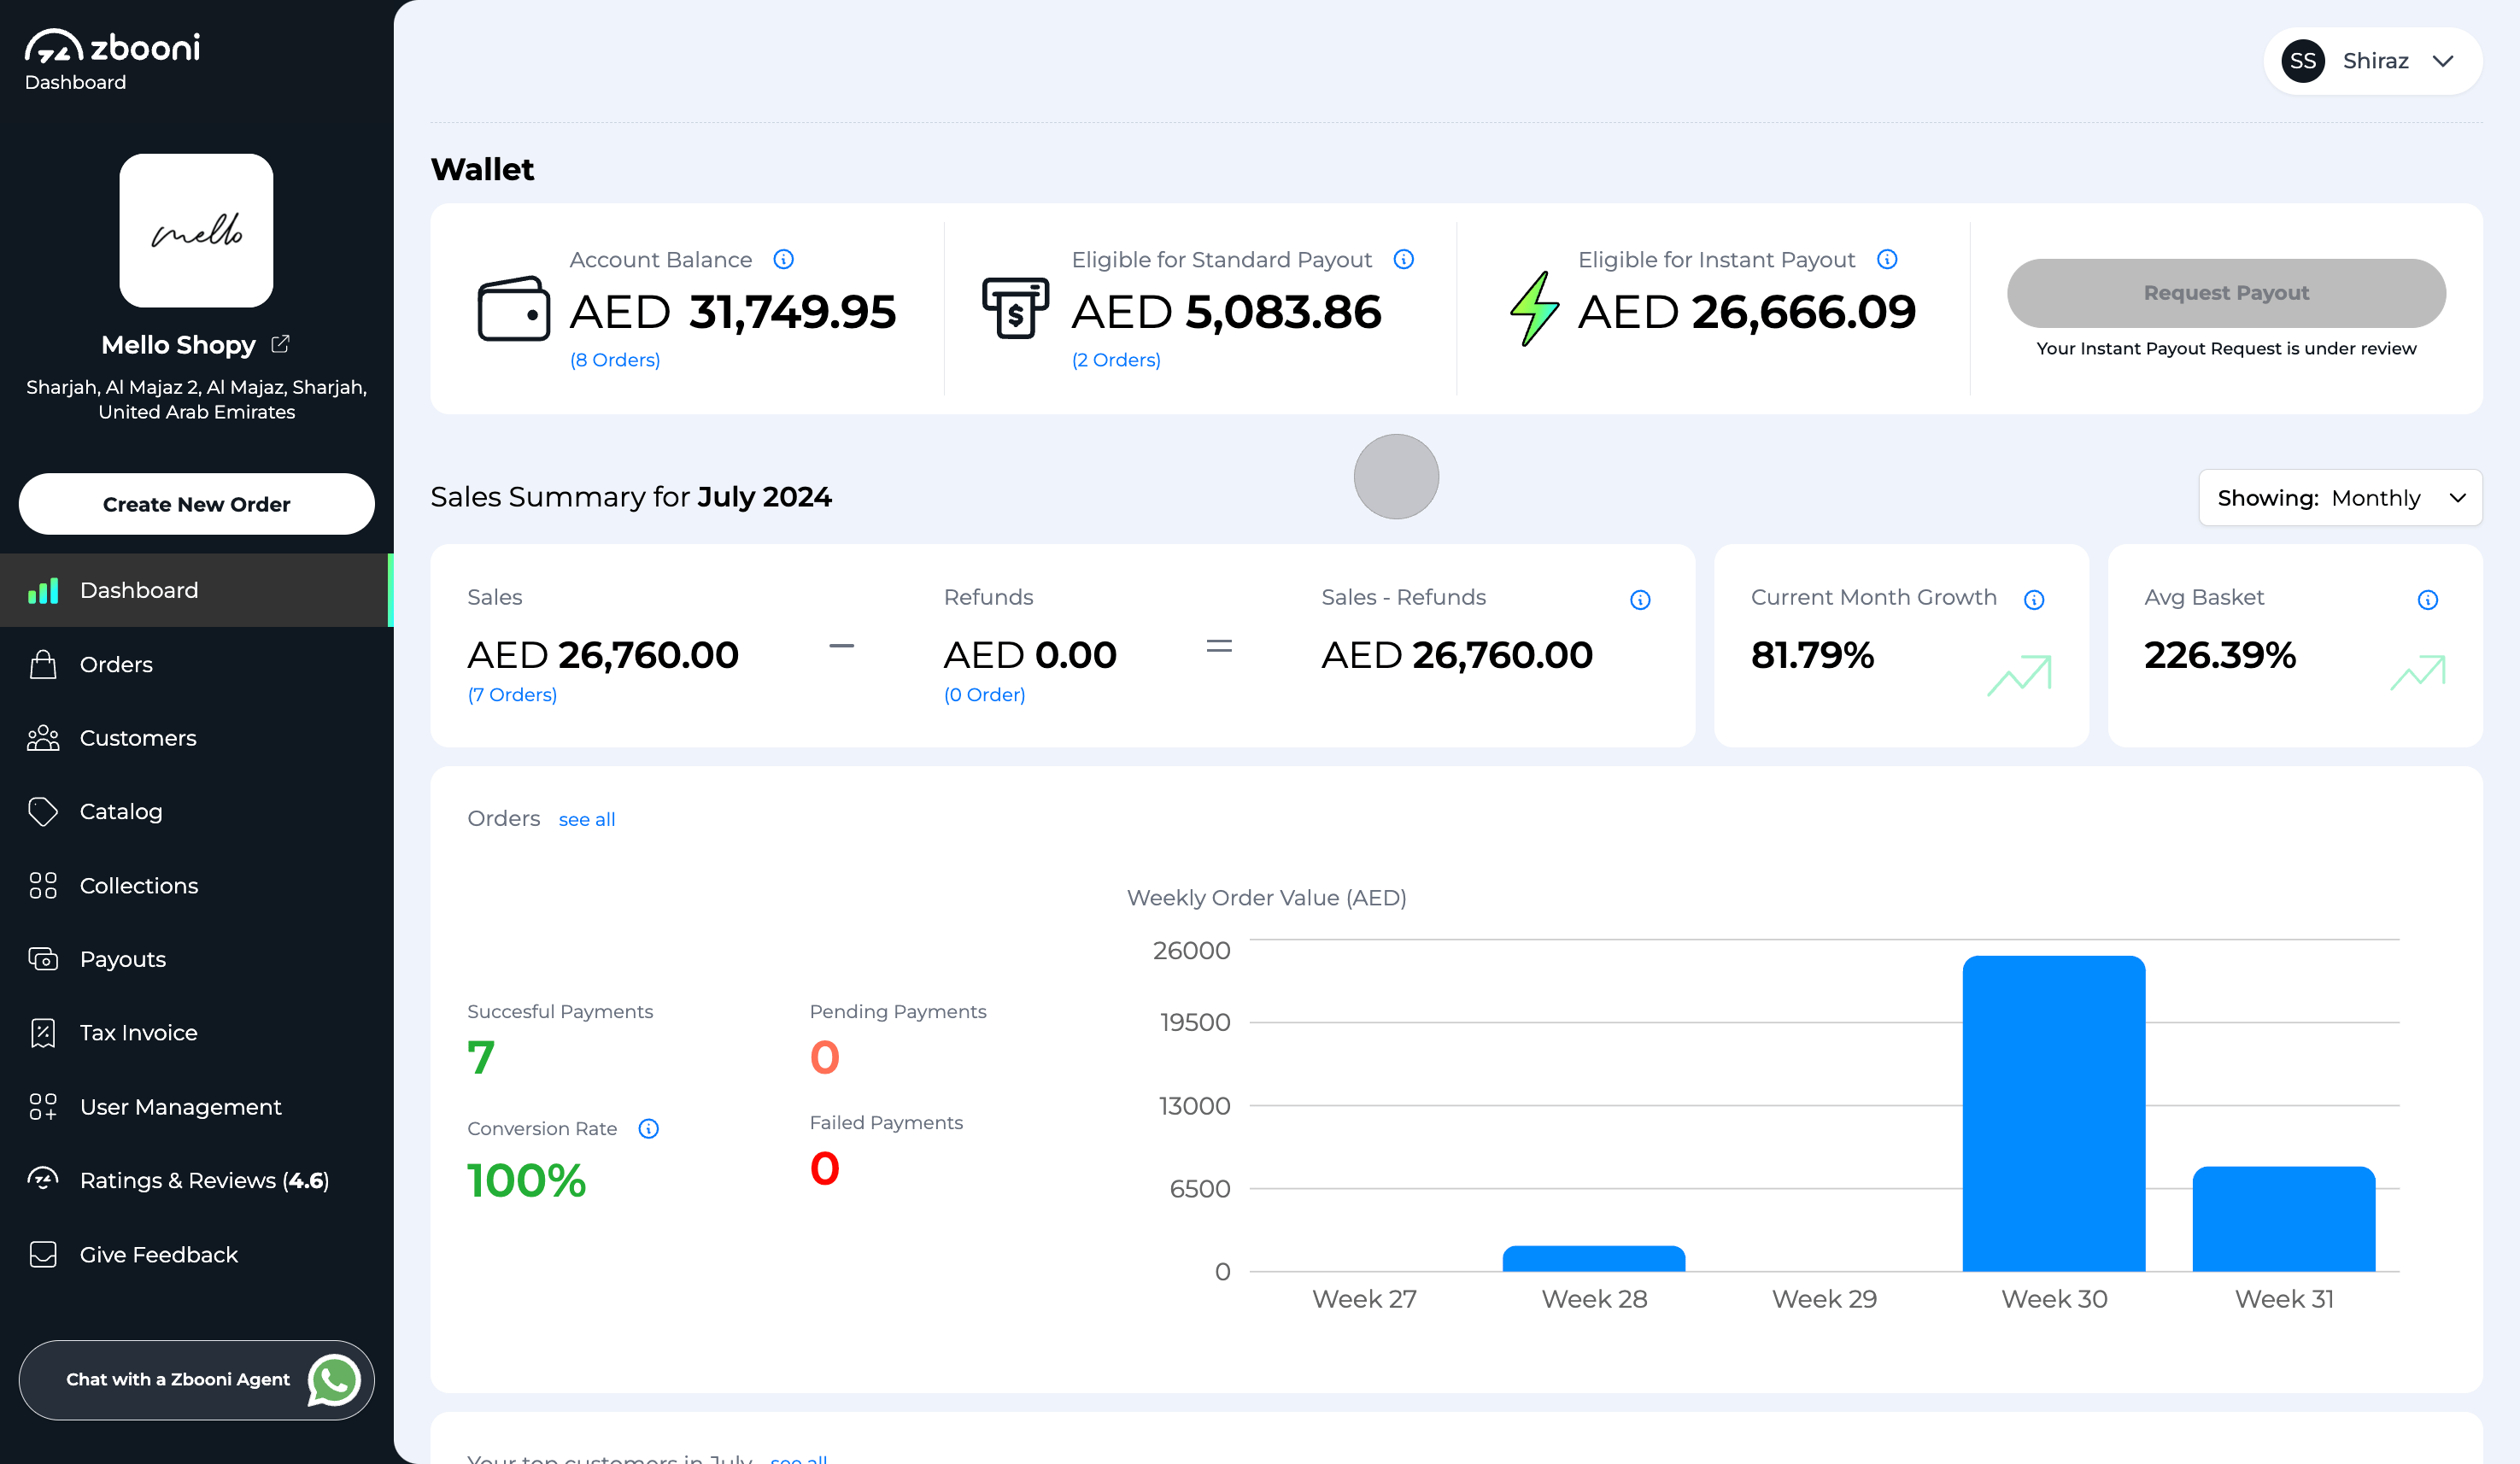Open the Showing: Monthly period dropdown
Screen dimensions: 2520x1464
point(2340,497)
